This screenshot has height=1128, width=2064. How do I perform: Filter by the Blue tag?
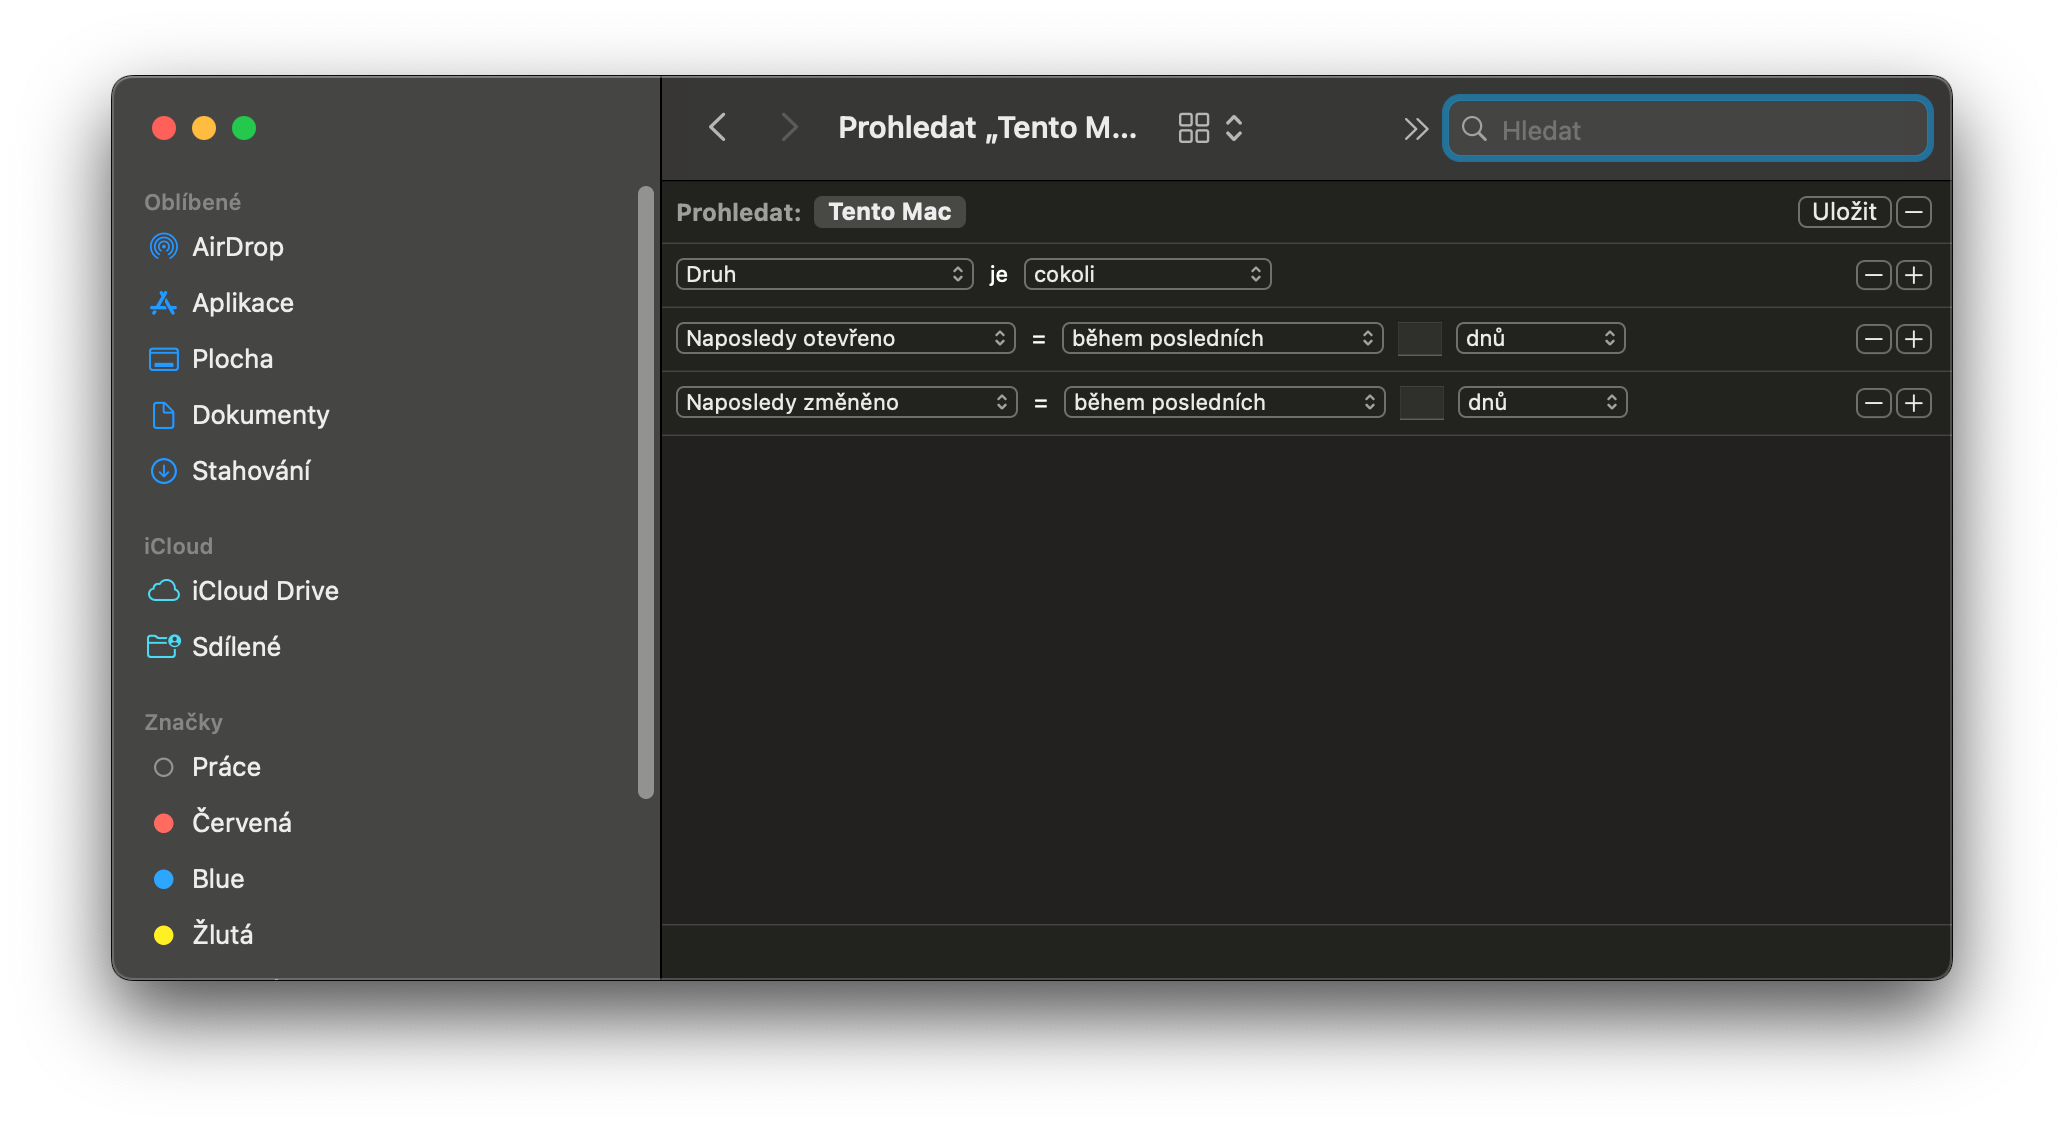coord(218,879)
